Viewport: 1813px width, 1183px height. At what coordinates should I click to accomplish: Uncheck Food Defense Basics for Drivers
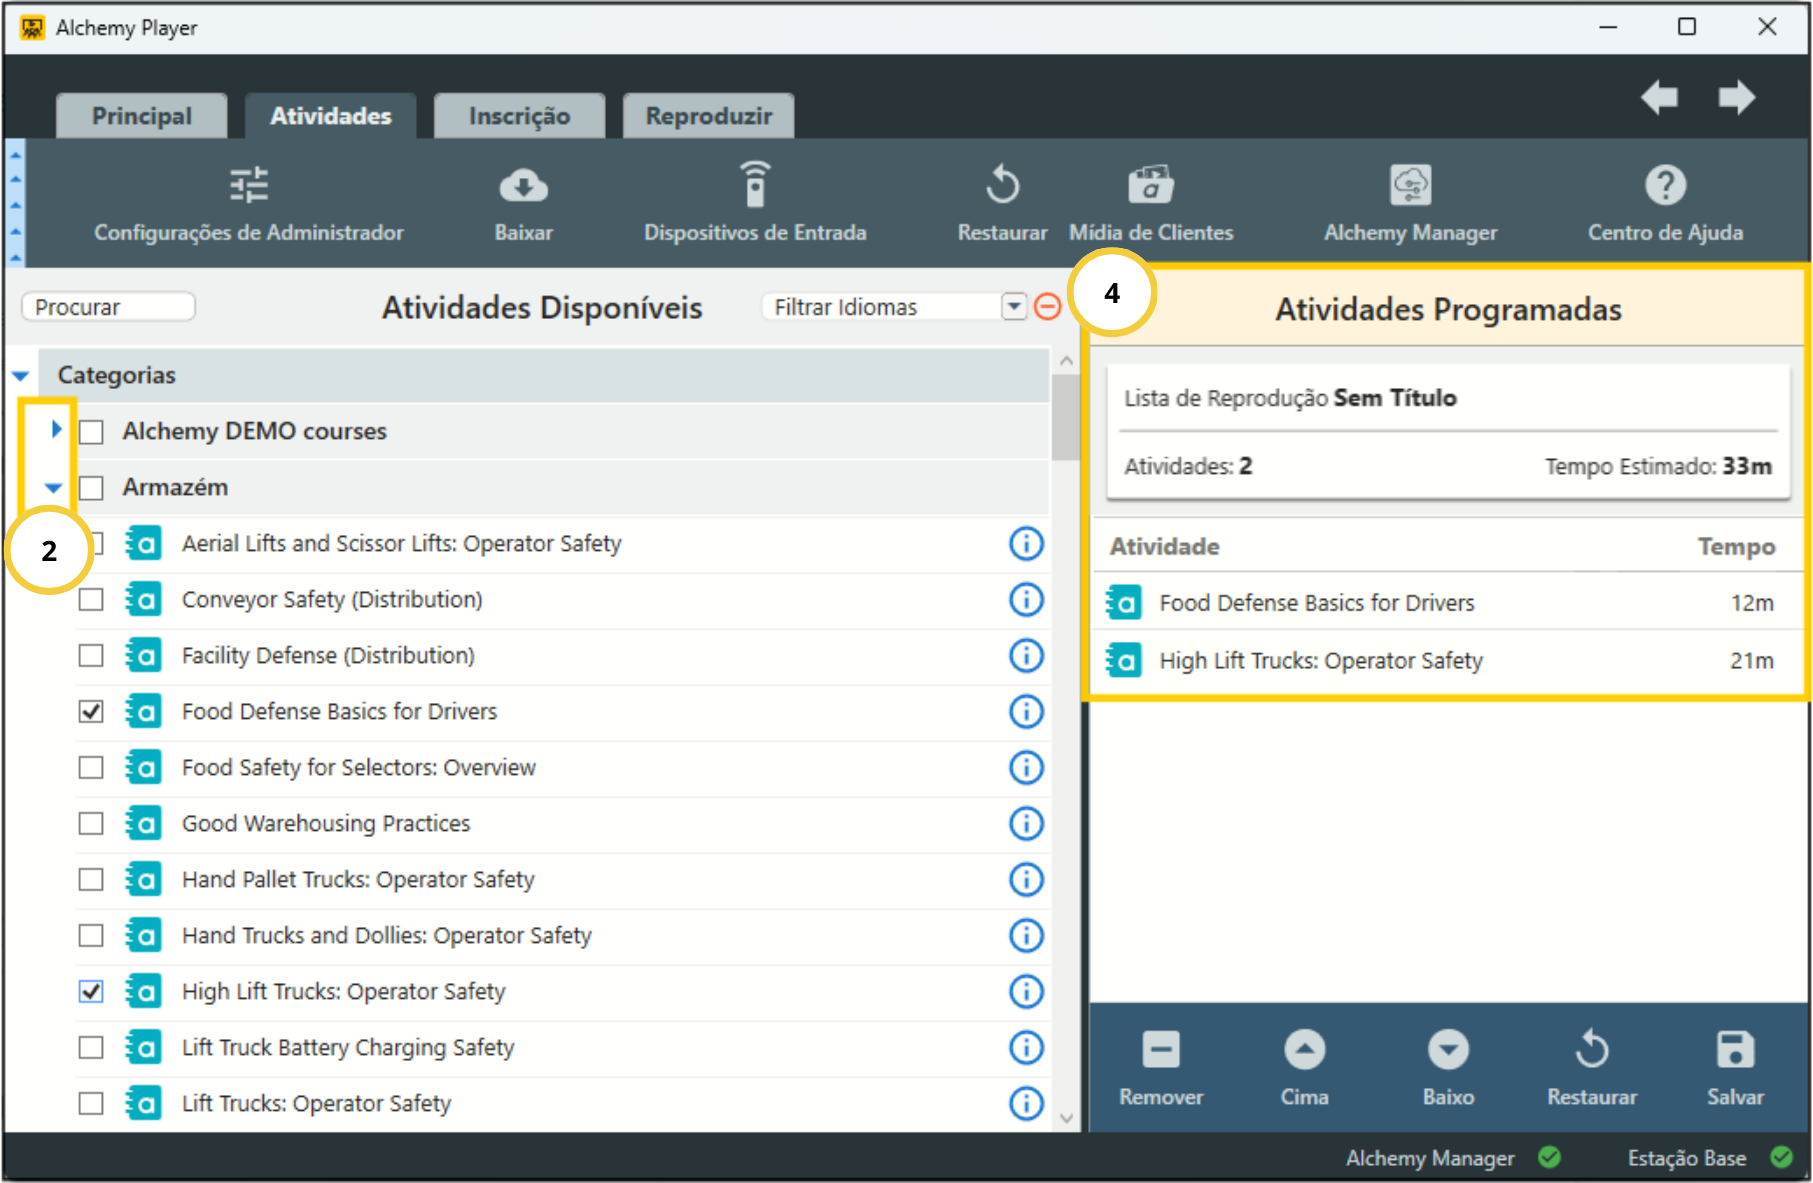coord(91,712)
